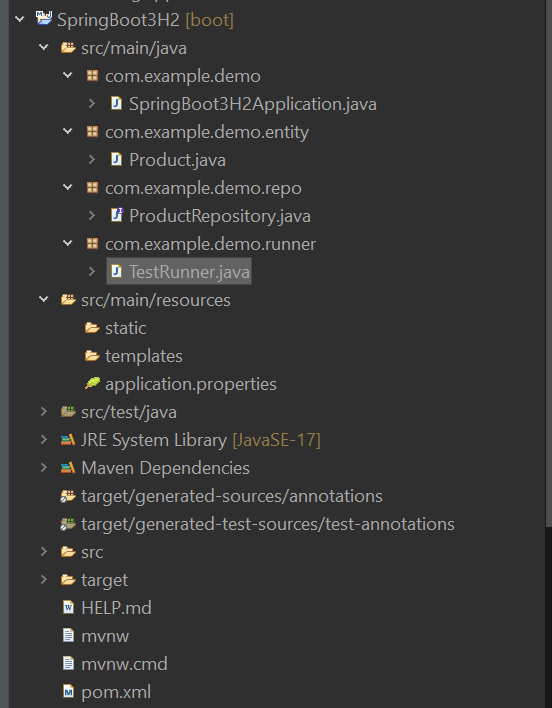This screenshot has width=552, height=708.
Task: Click the Maven Dependencies library icon
Action: click(68, 468)
